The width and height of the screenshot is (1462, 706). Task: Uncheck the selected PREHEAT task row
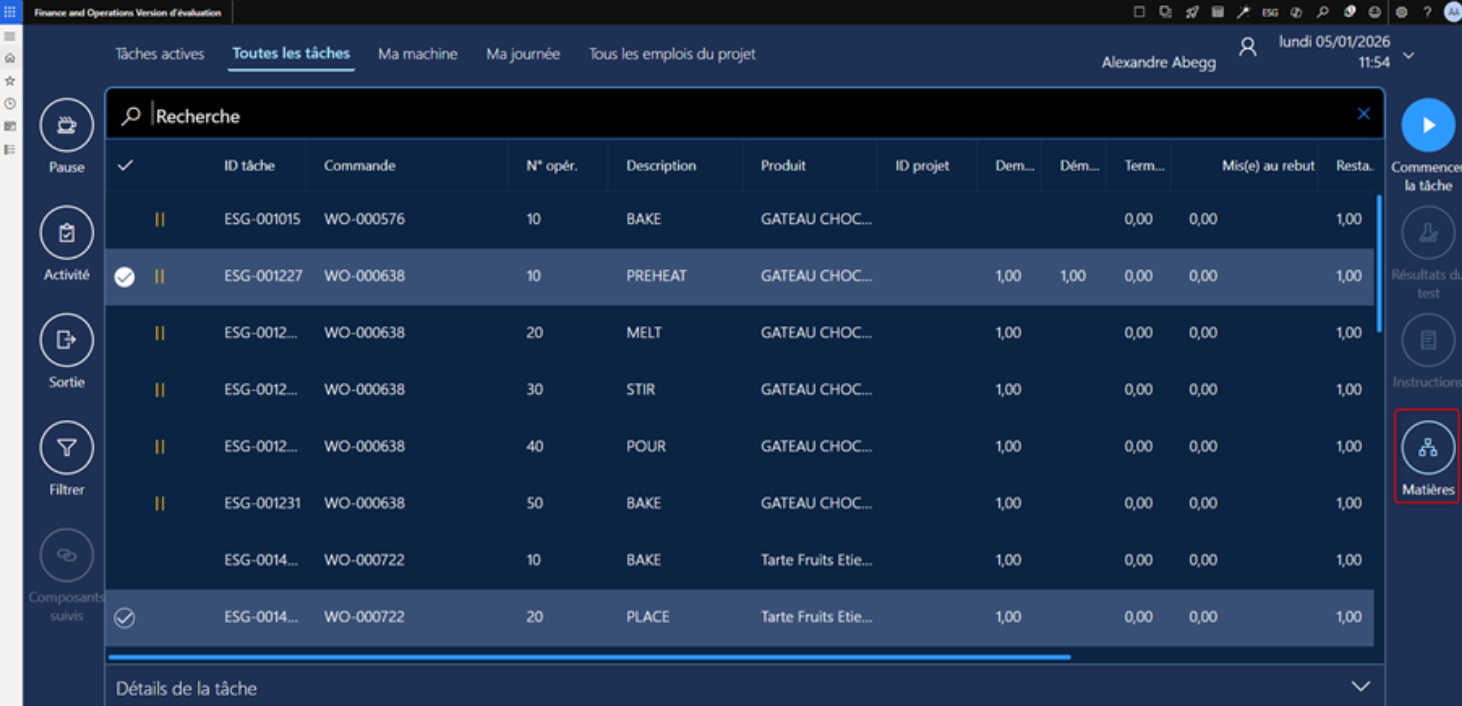[124, 277]
